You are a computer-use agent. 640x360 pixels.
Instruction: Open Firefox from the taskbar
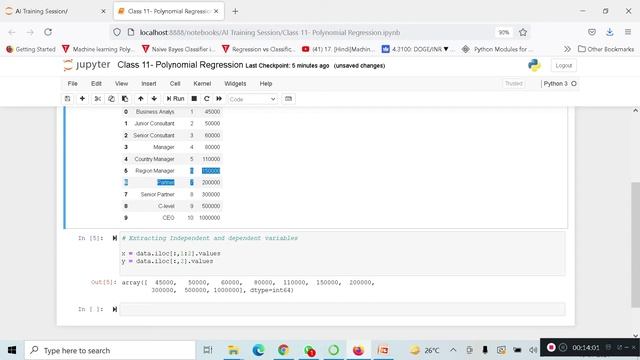point(358,350)
